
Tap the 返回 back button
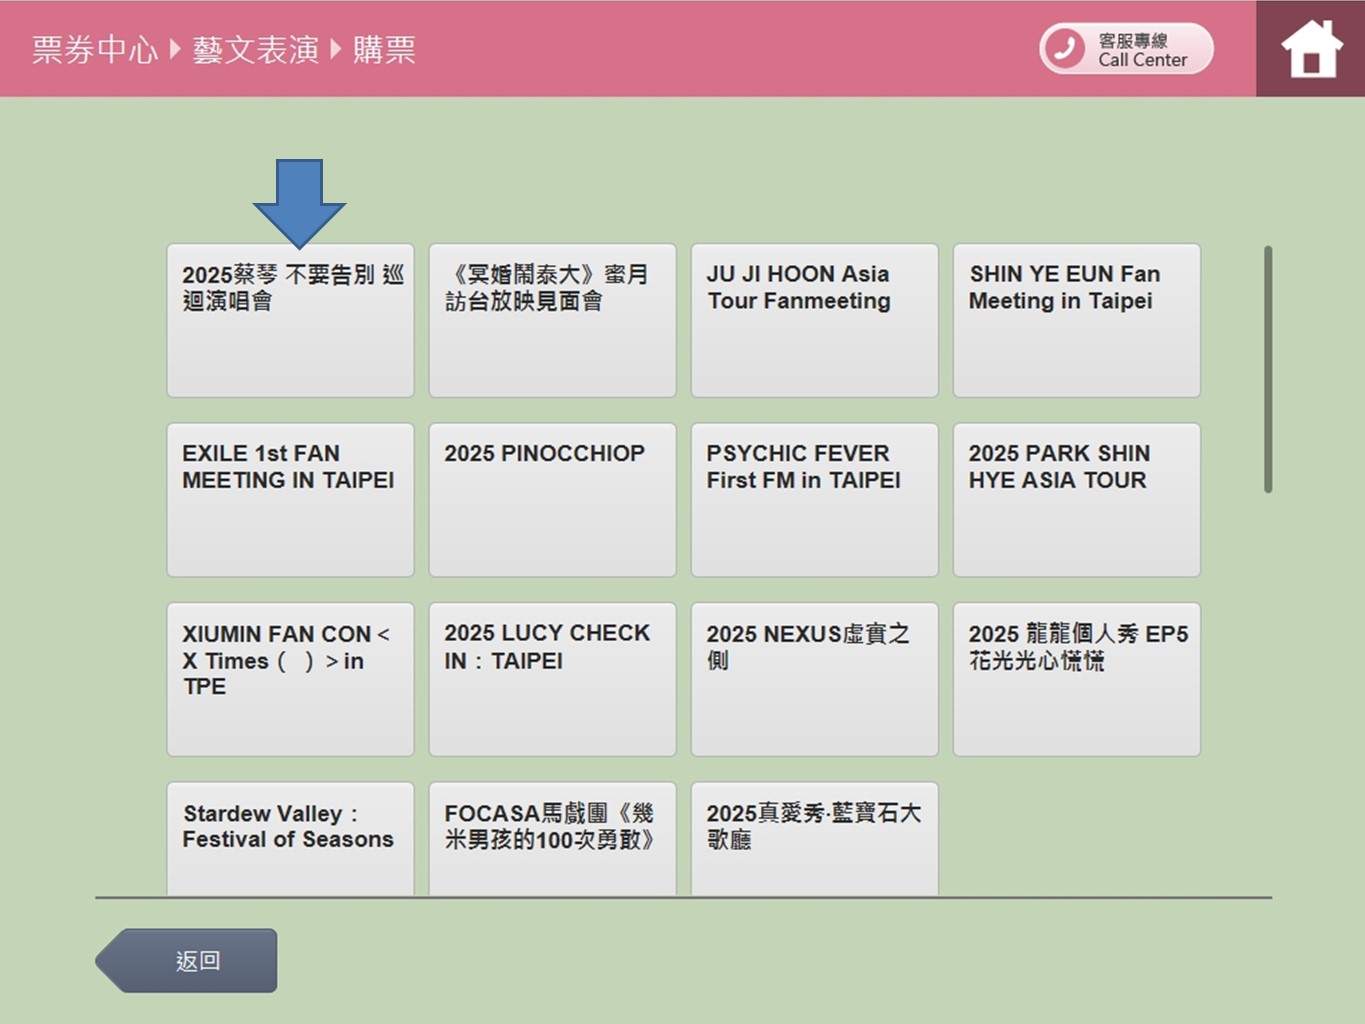pos(187,960)
